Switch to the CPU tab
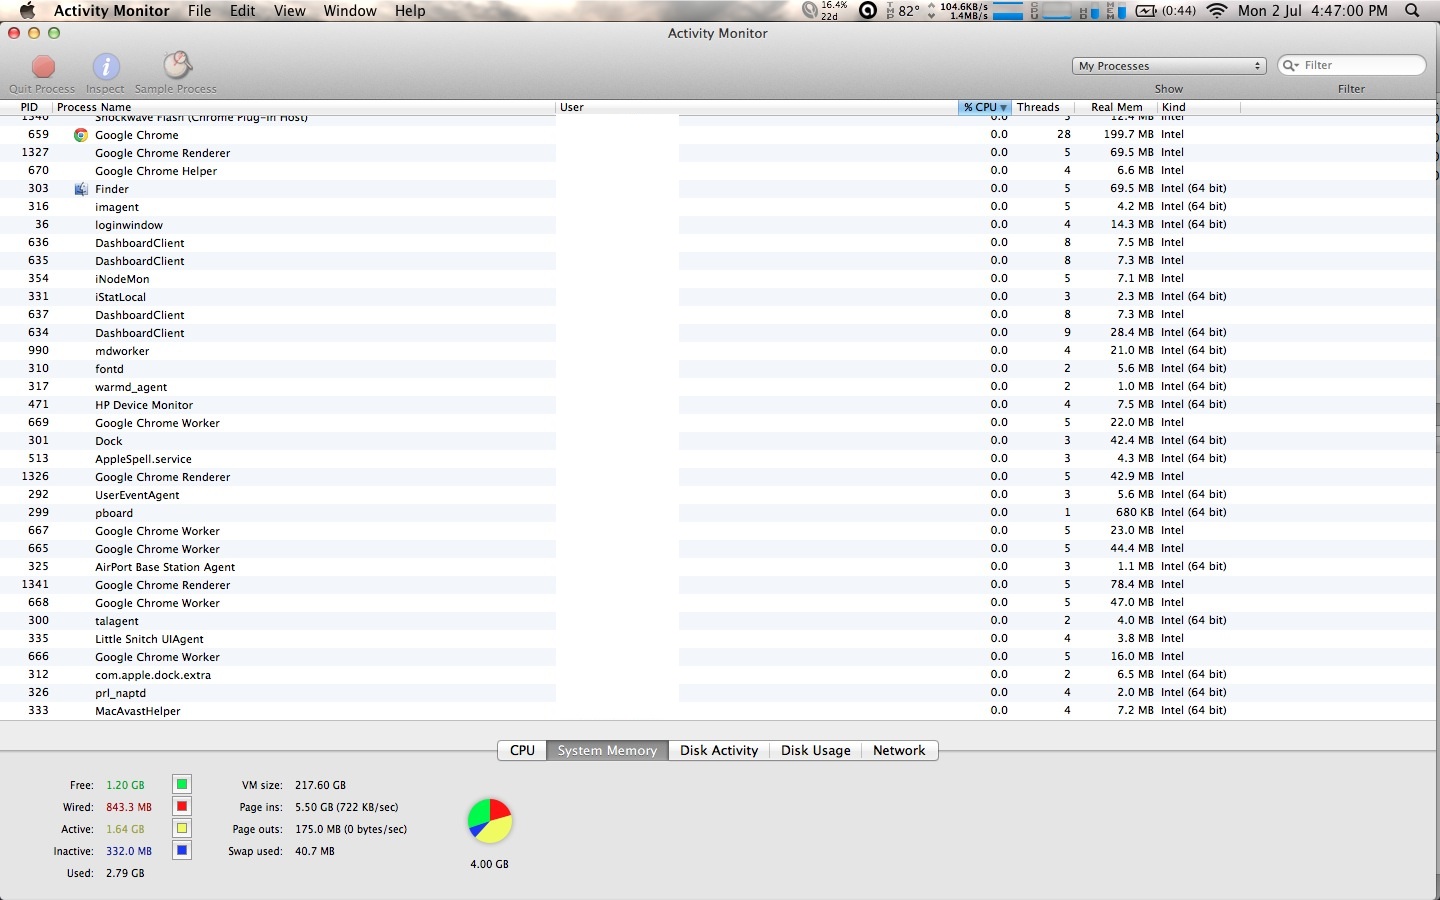 click(522, 750)
